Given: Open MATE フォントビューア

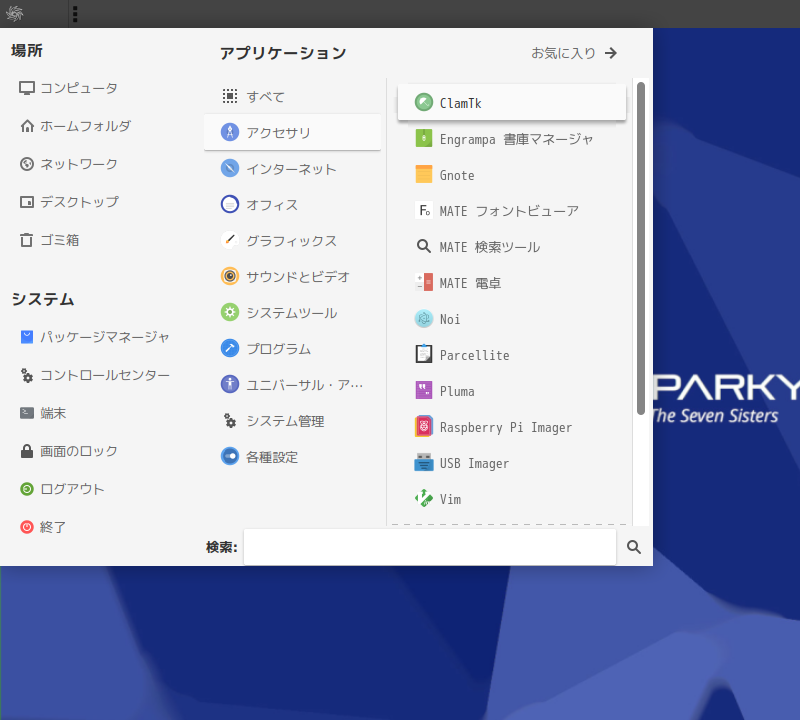Looking at the screenshot, I should [512, 211].
